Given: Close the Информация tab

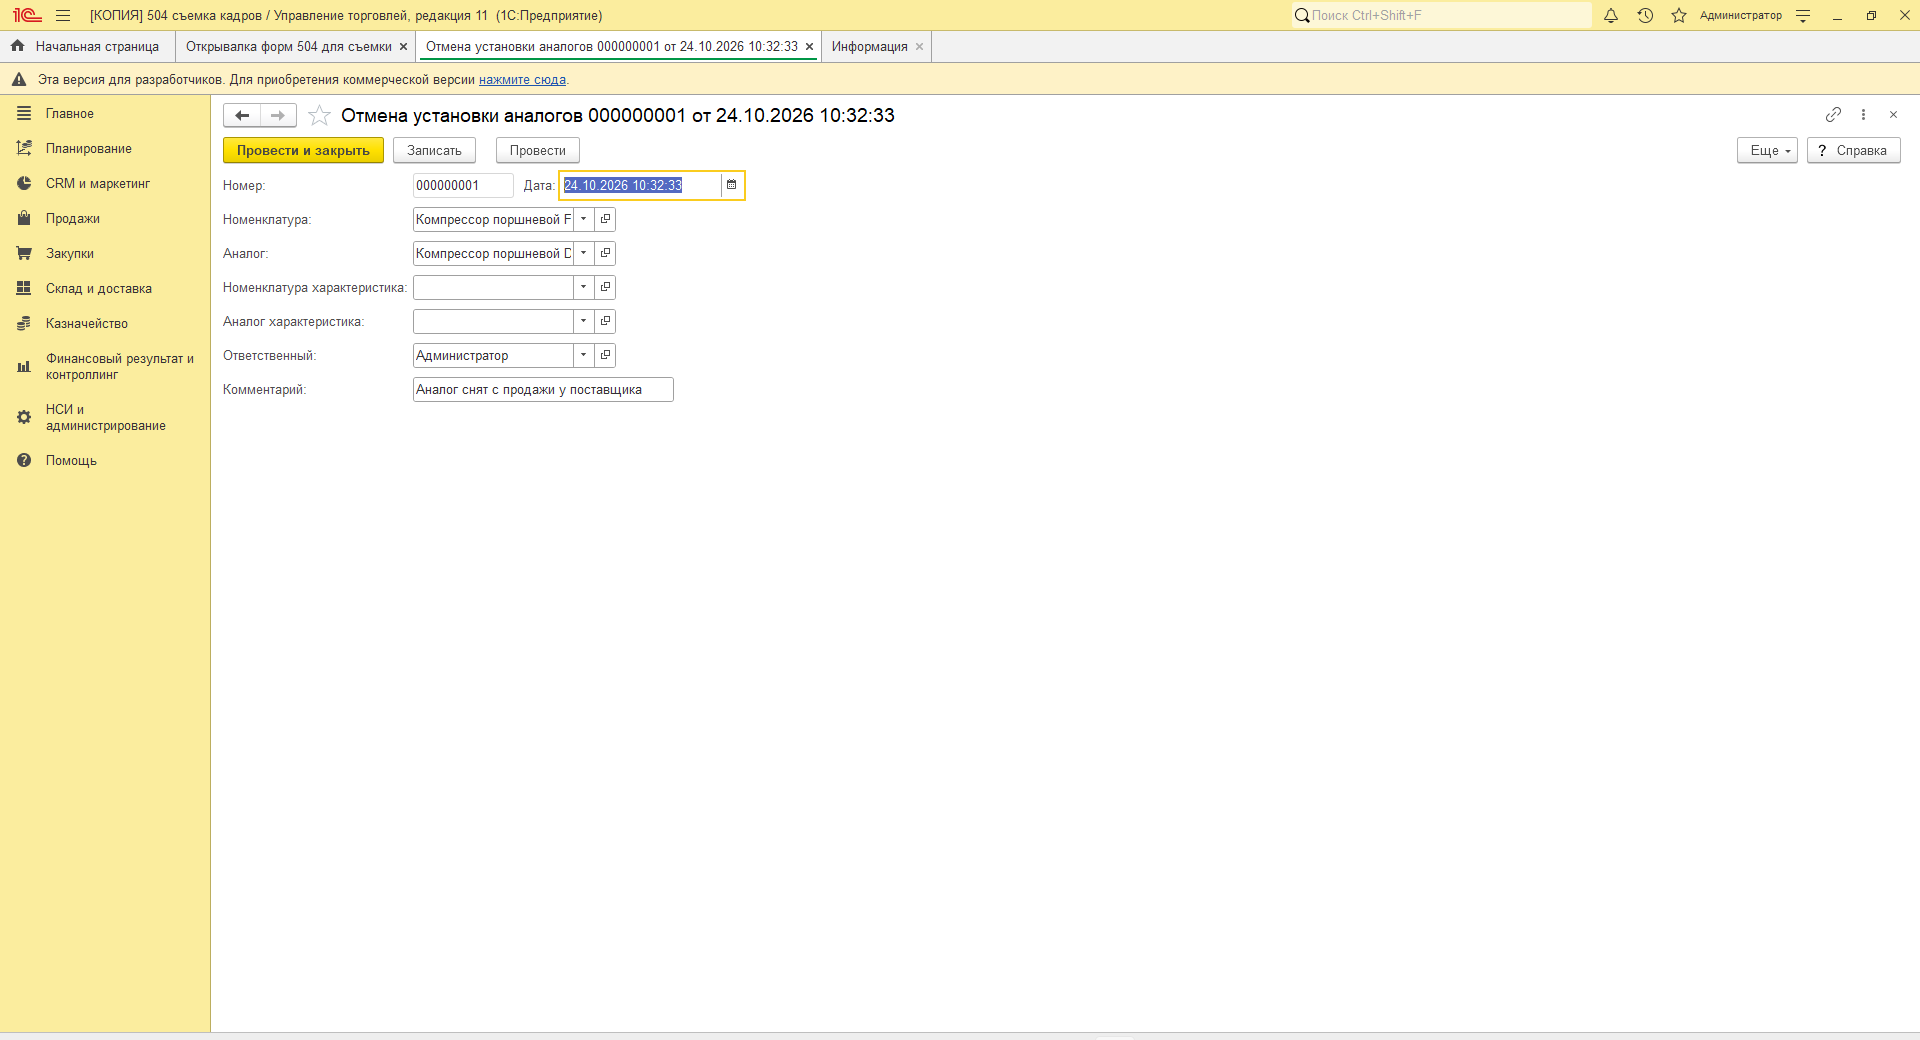Looking at the screenshot, I should point(919,47).
